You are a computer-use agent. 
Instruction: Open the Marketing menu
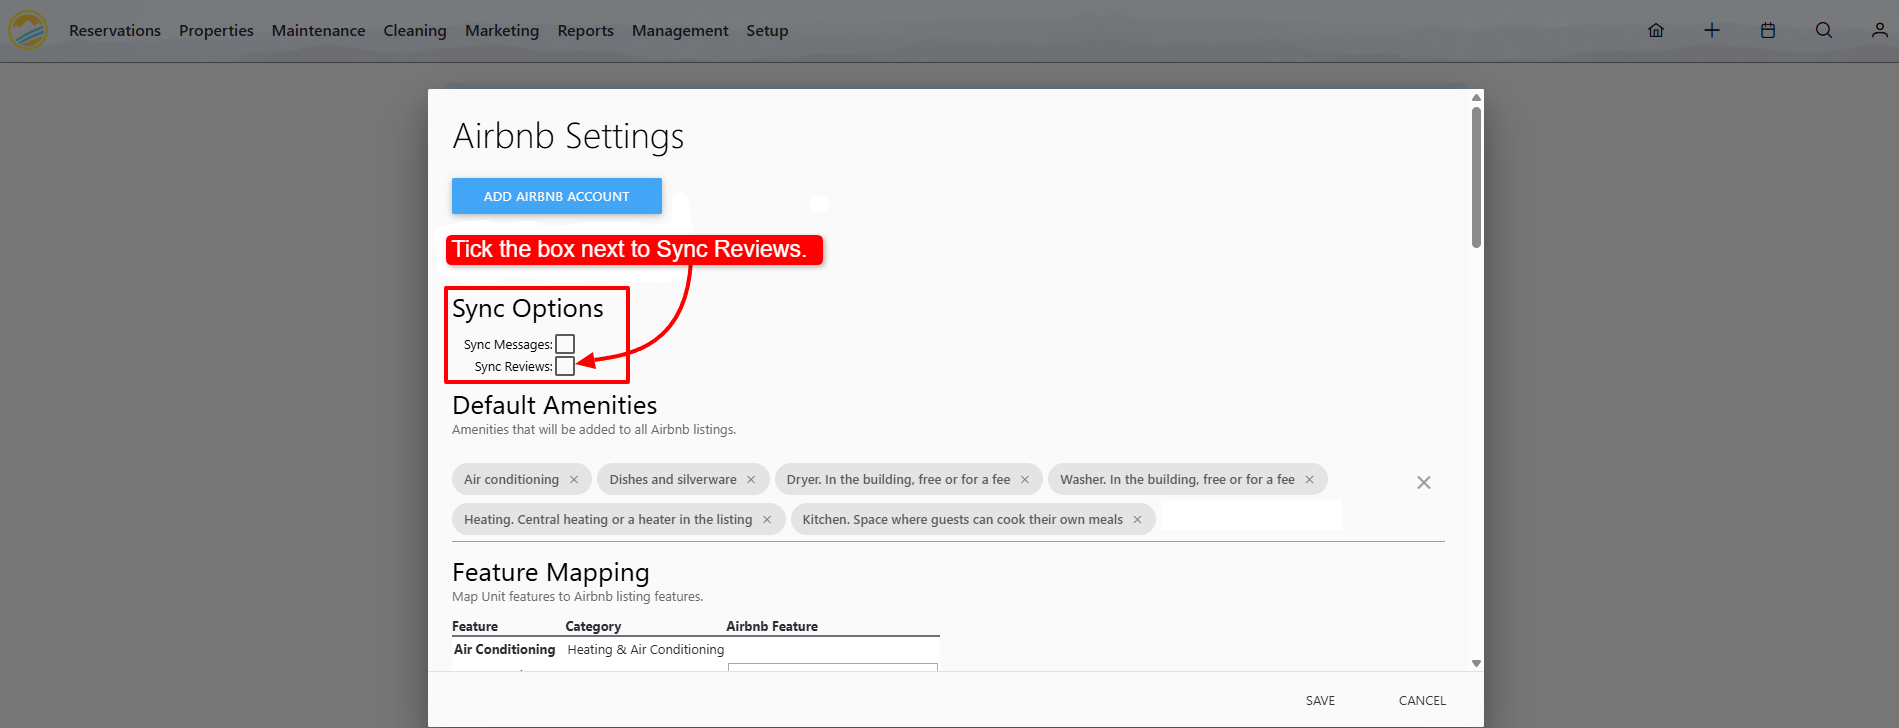pos(502,31)
